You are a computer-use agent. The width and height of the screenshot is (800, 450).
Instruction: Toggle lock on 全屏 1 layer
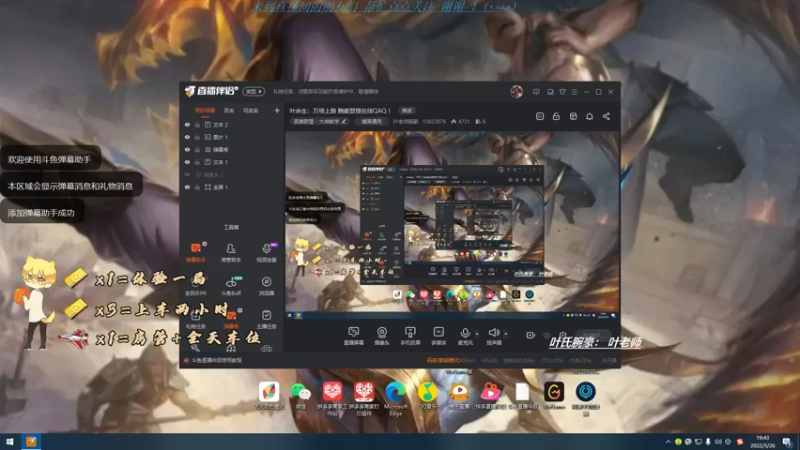[197, 187]
